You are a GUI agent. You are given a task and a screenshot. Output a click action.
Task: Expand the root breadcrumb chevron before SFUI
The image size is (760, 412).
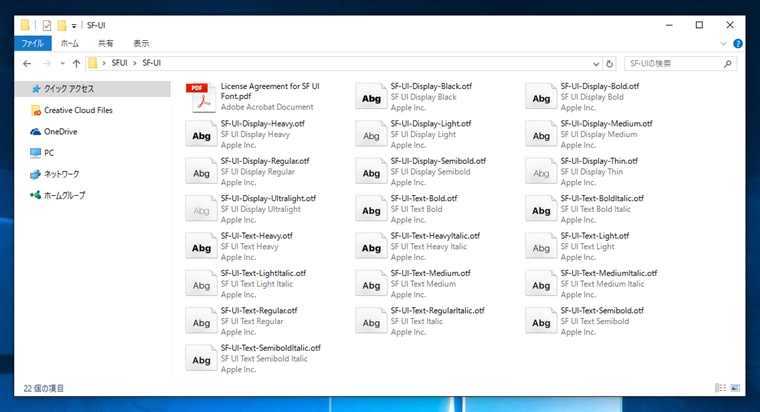104,63
